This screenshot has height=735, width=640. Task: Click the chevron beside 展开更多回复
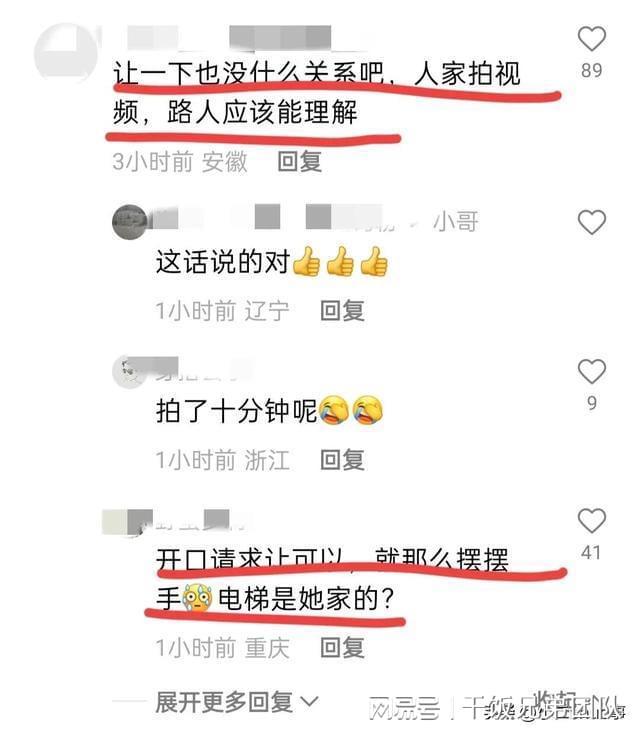(x=309, y=702)
